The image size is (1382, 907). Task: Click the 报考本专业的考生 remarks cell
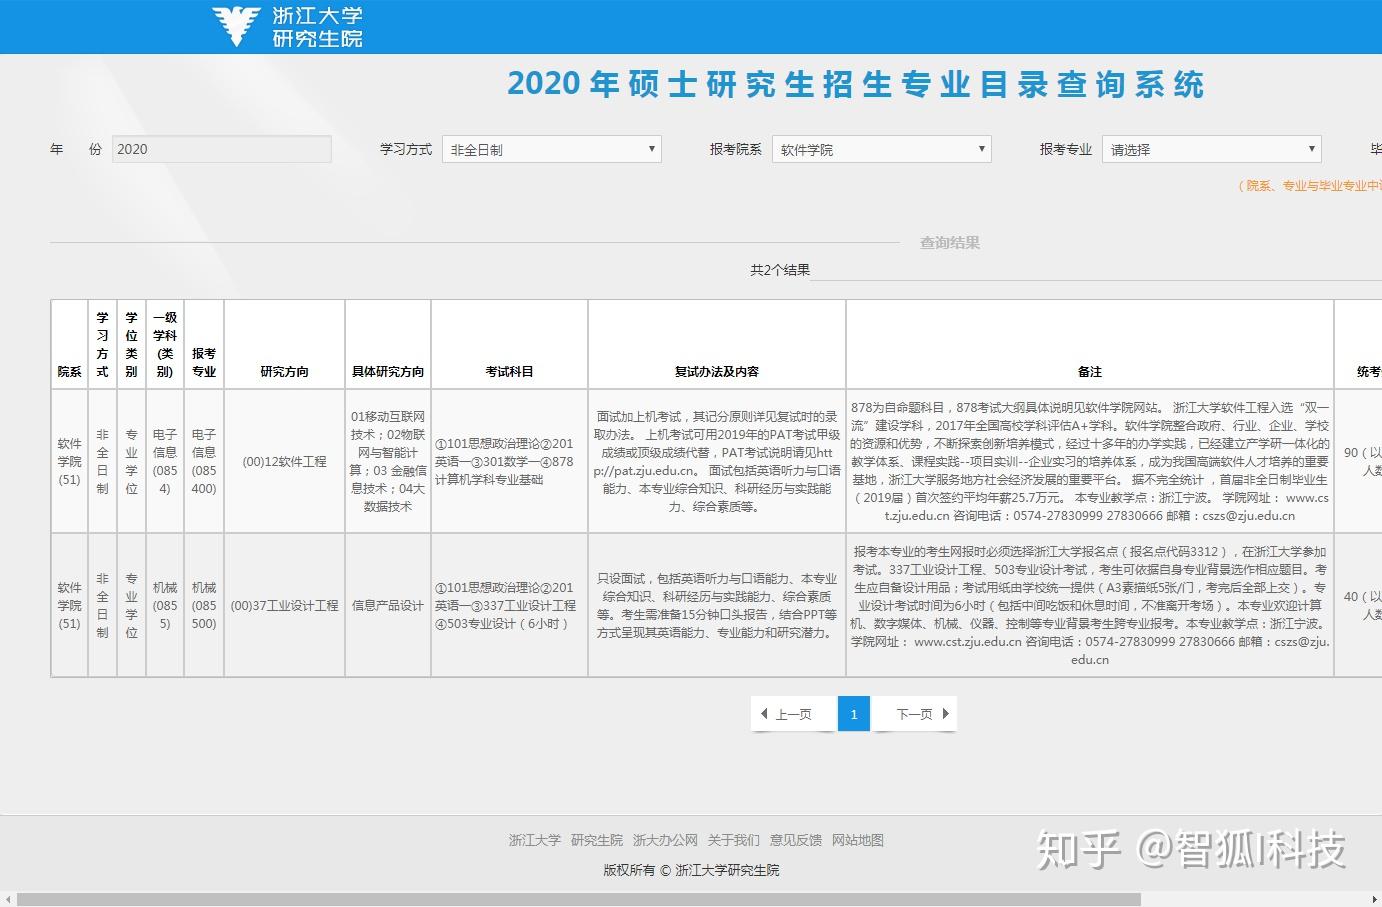point(1090,605)
